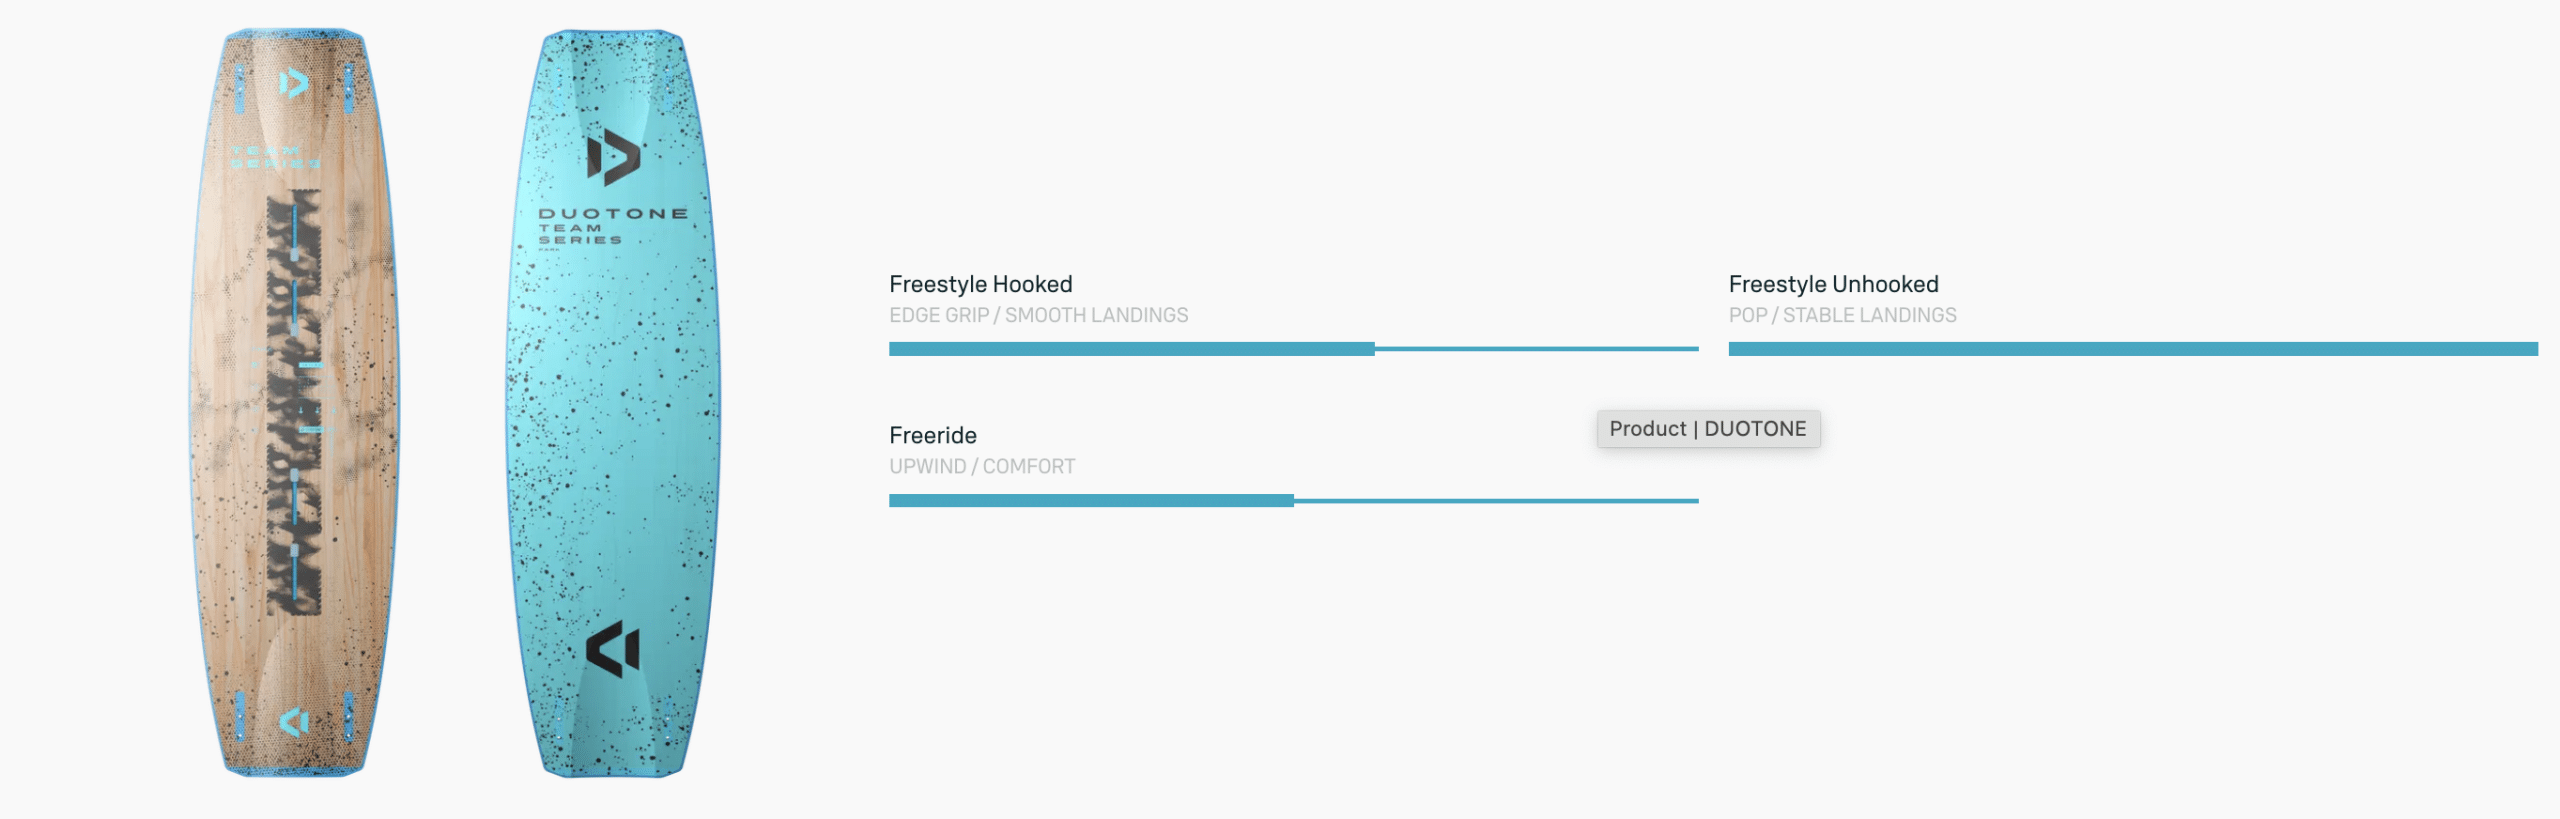Image resolution: width=2560 pixels, height=819 pixels.
Task: Click the upper black Duotone logo on turquoise board
Action: pyautogui.click(x=612, y=157)
